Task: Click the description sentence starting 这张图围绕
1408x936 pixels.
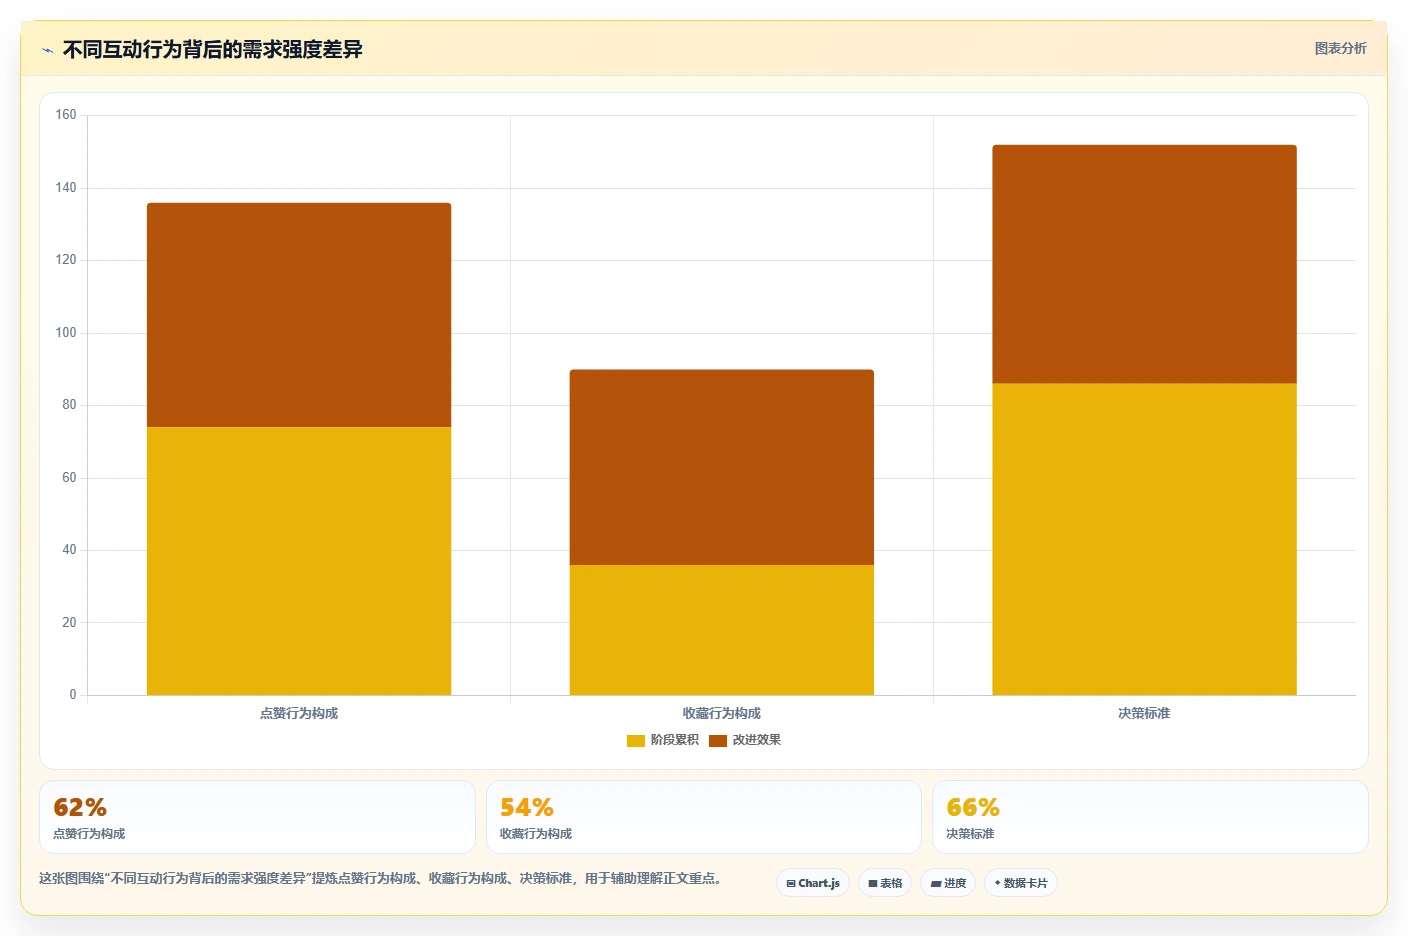Action: [380, 878]
